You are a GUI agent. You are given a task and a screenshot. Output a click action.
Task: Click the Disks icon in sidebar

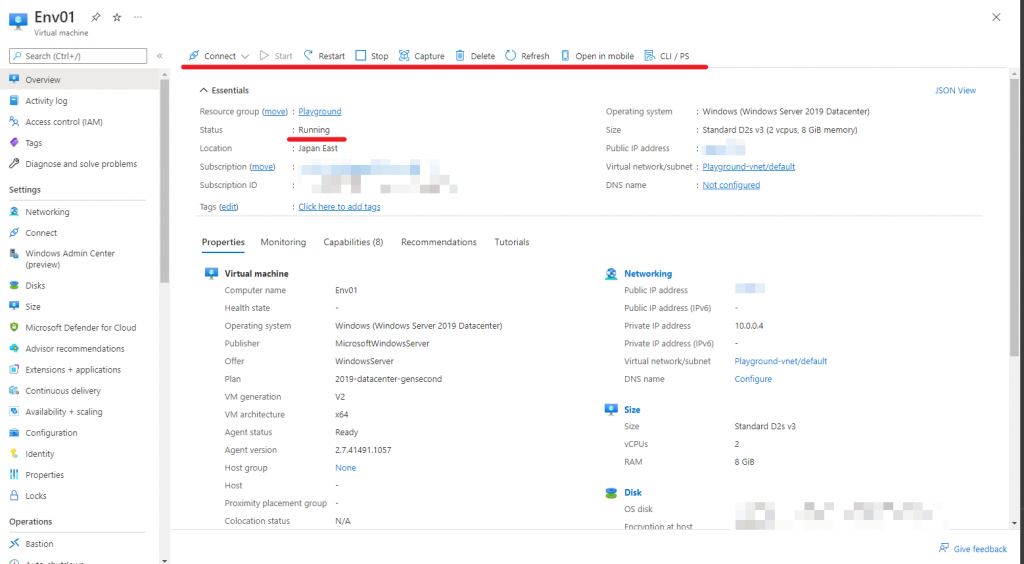coord(14,286)
